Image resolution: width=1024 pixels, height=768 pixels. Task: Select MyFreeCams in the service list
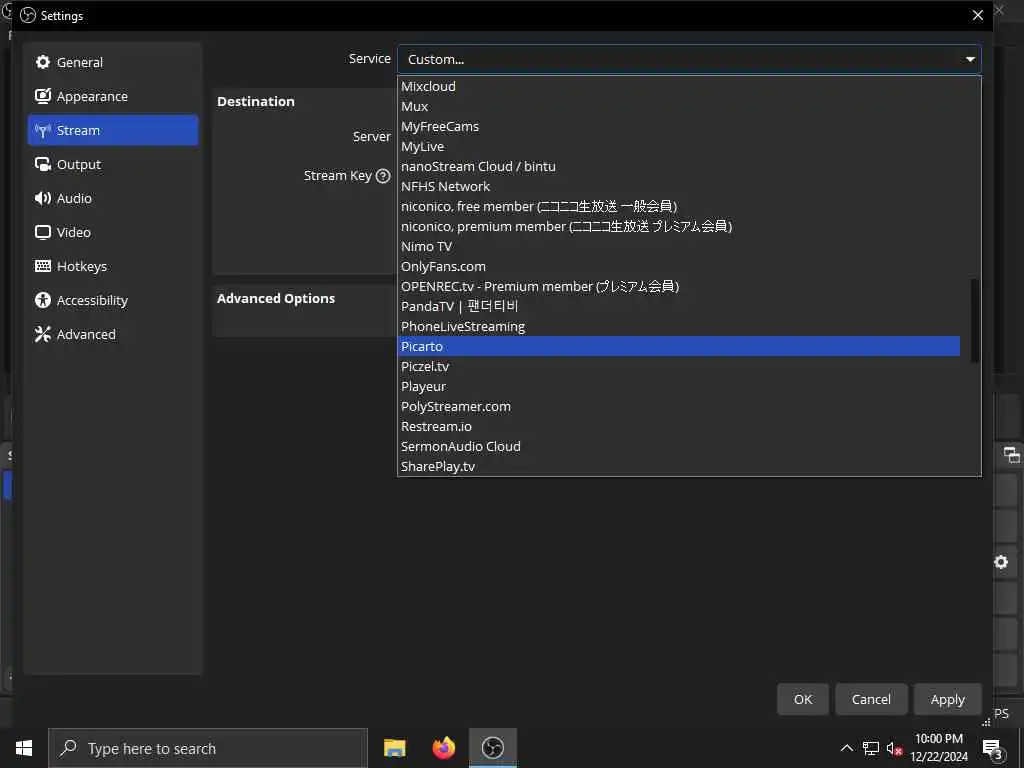pos(679,126)
